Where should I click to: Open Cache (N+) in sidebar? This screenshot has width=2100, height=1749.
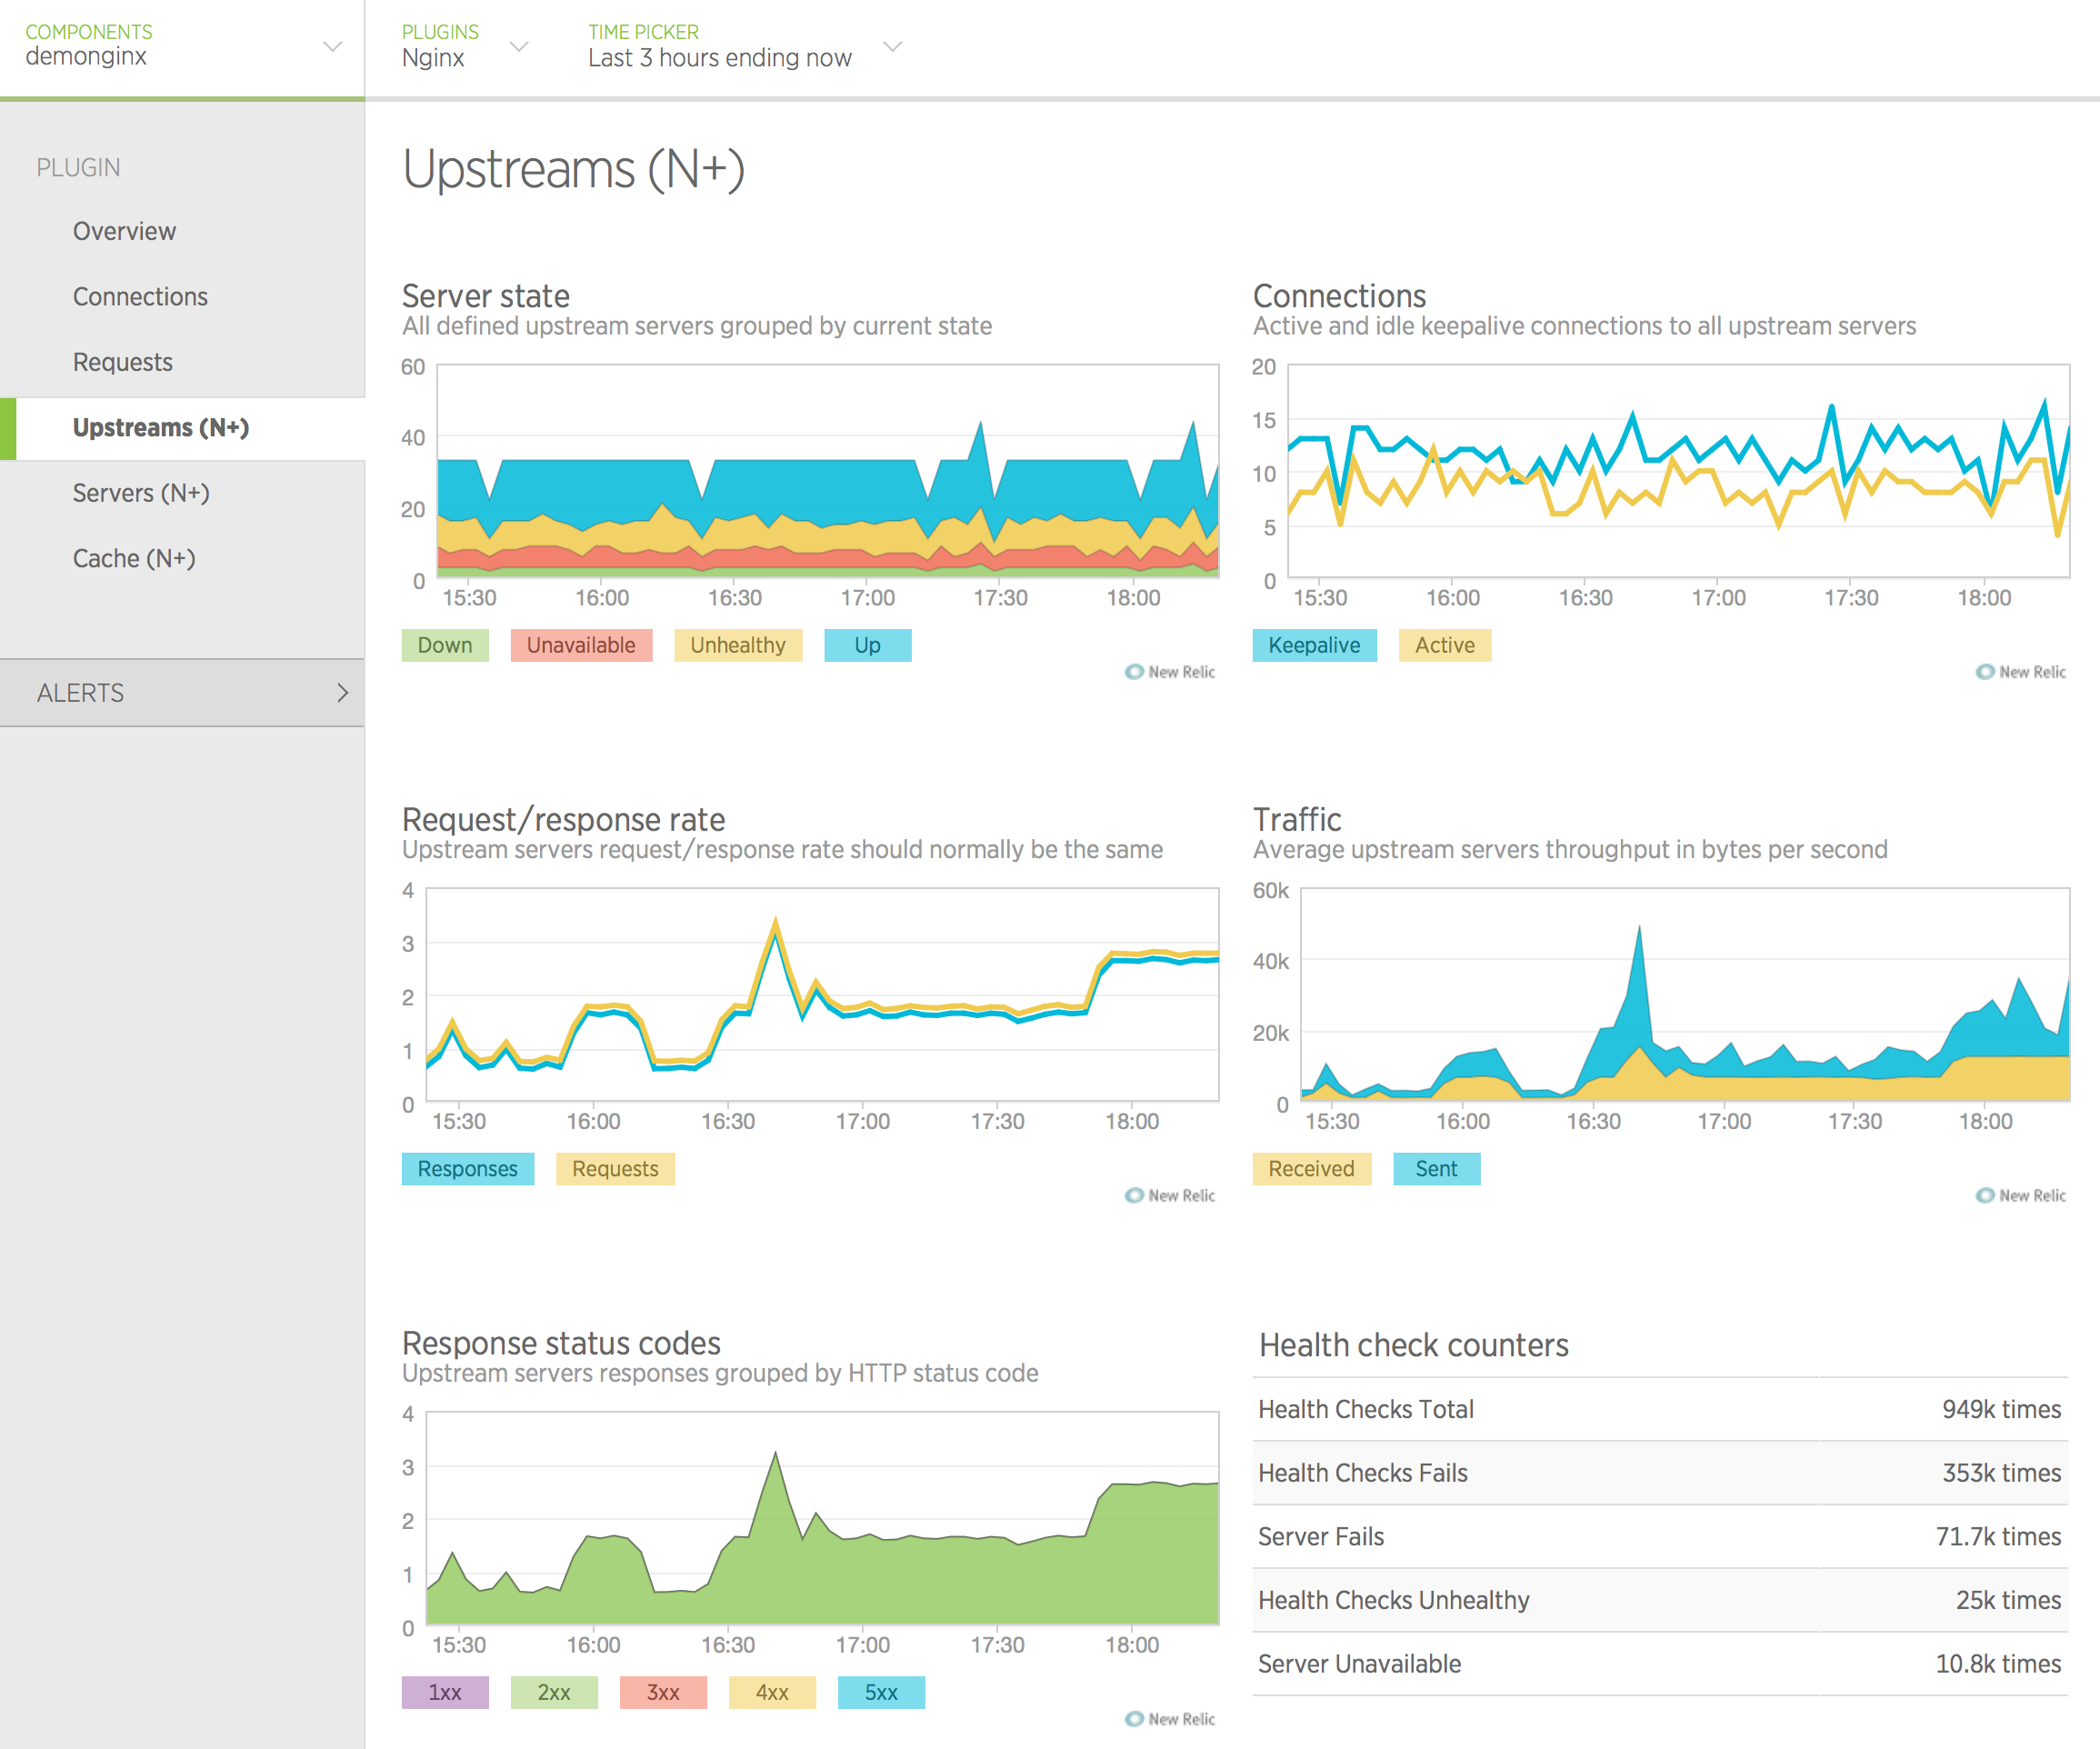click(x=134, y=558)
